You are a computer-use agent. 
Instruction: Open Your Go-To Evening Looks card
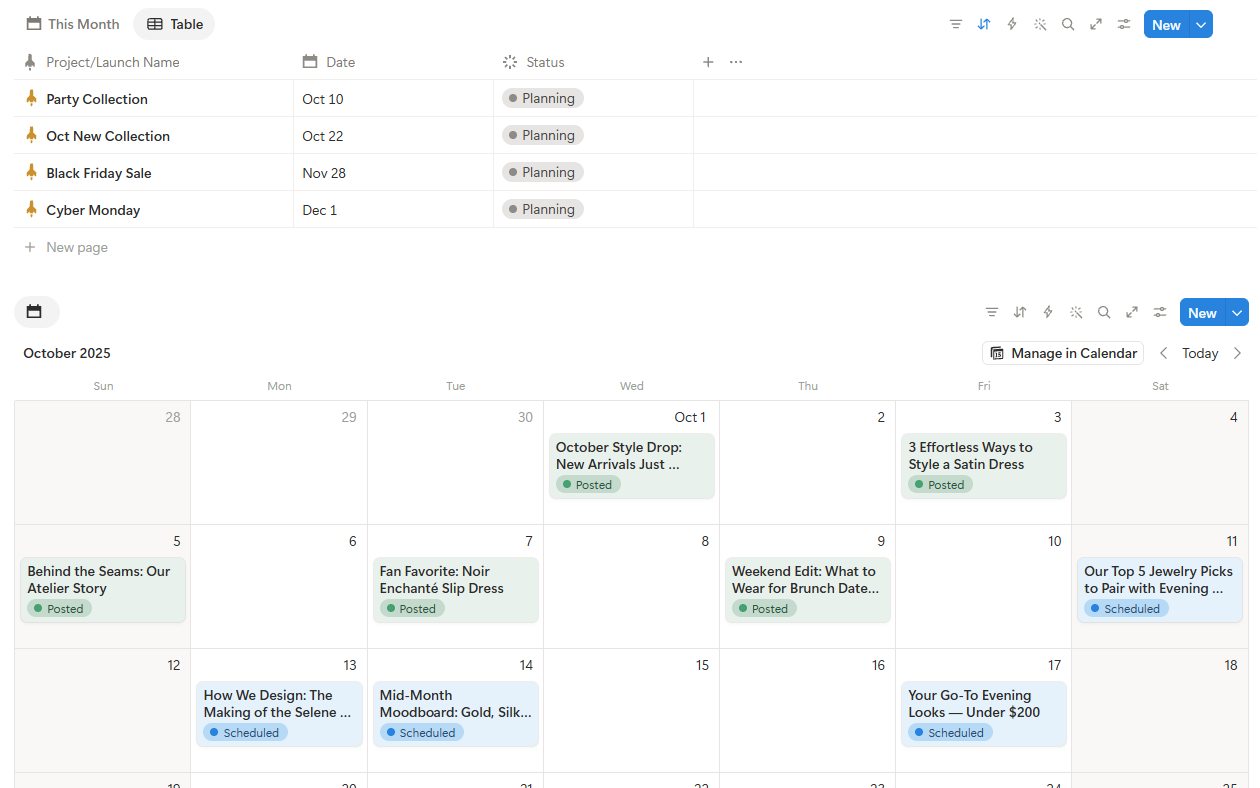[984, 713]
